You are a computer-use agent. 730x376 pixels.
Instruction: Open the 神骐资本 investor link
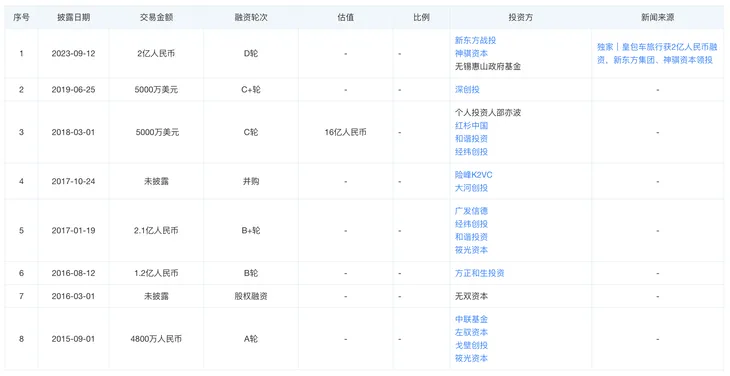click(x=471, y=54)
